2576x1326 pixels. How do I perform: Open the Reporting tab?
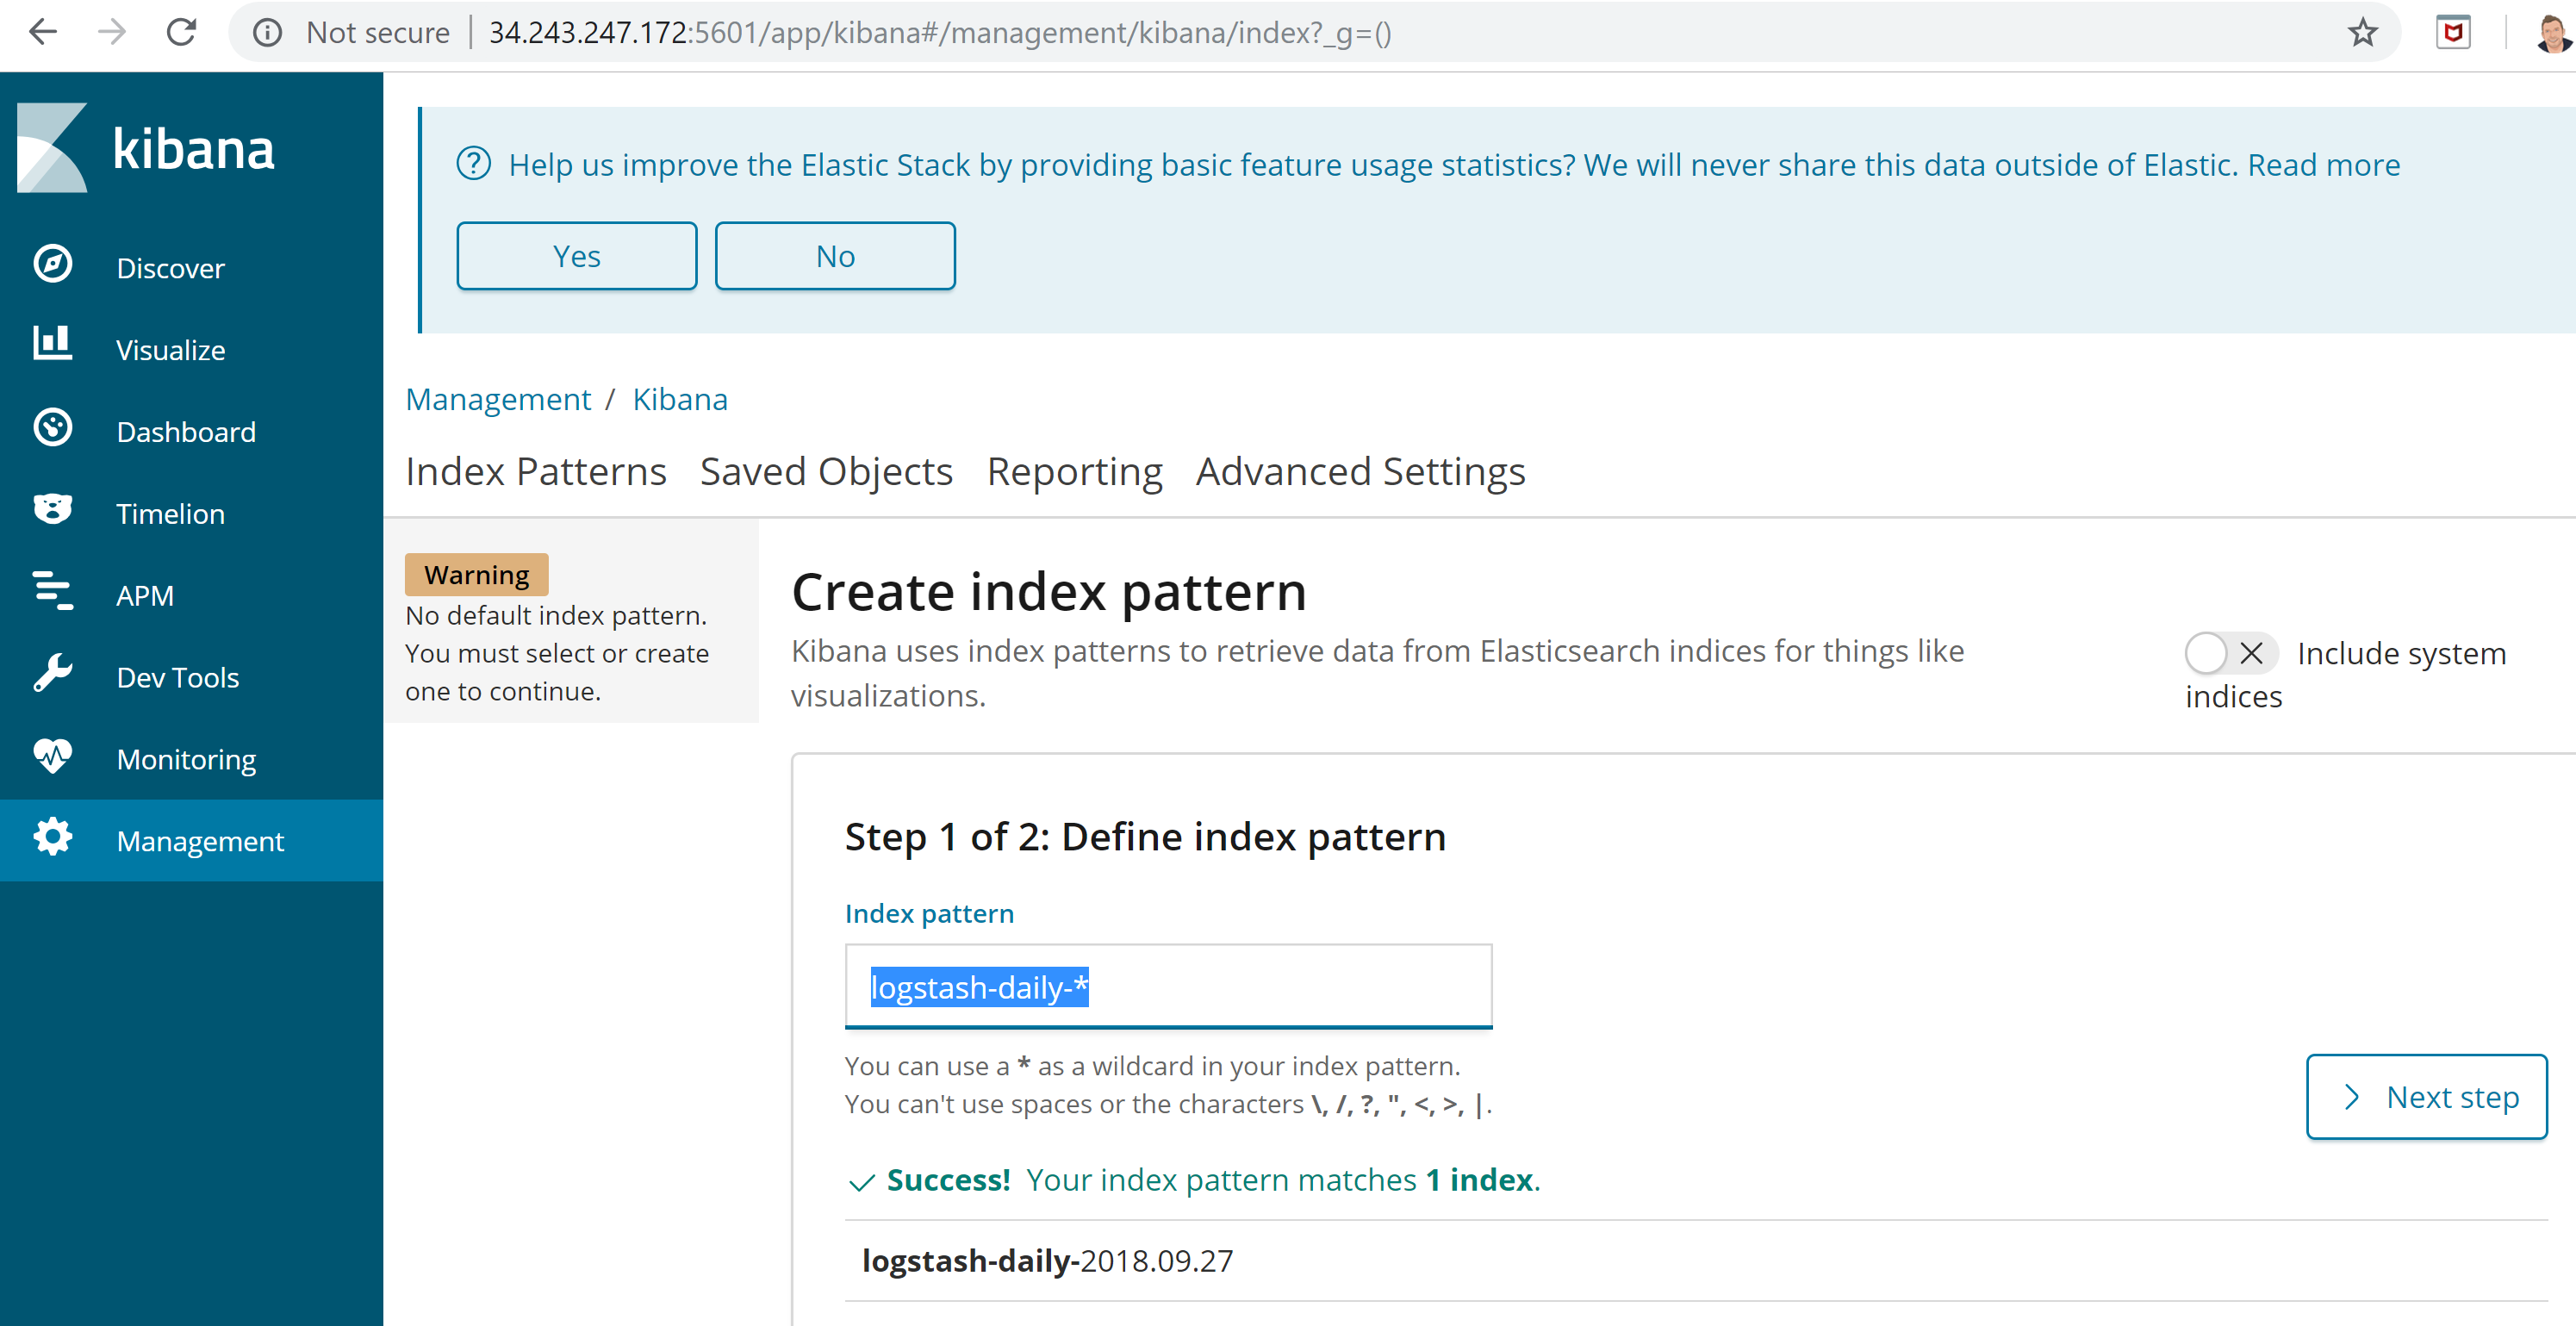[1074, 472]
